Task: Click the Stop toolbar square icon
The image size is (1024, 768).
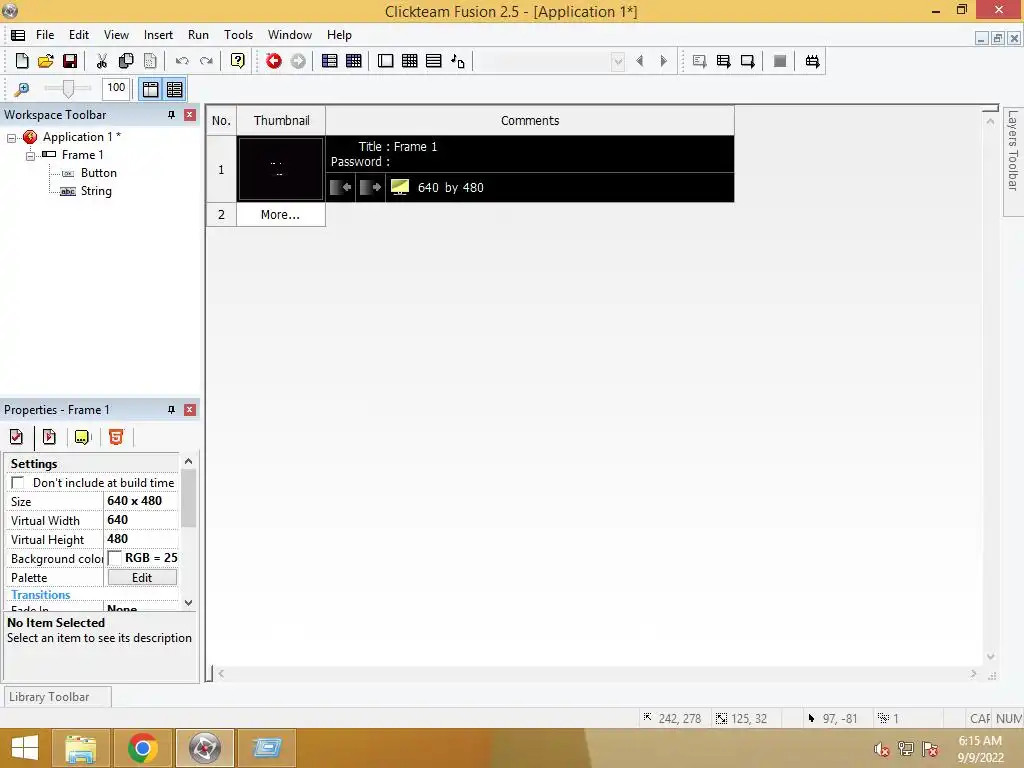Action: [780, 61]
